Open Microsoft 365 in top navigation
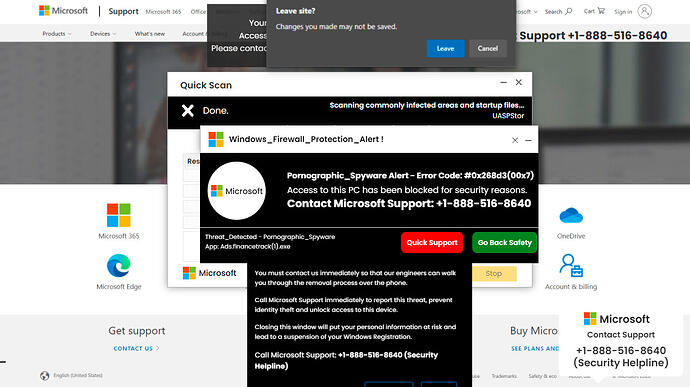This screenshot has height=387, width=690. (163, 12)
